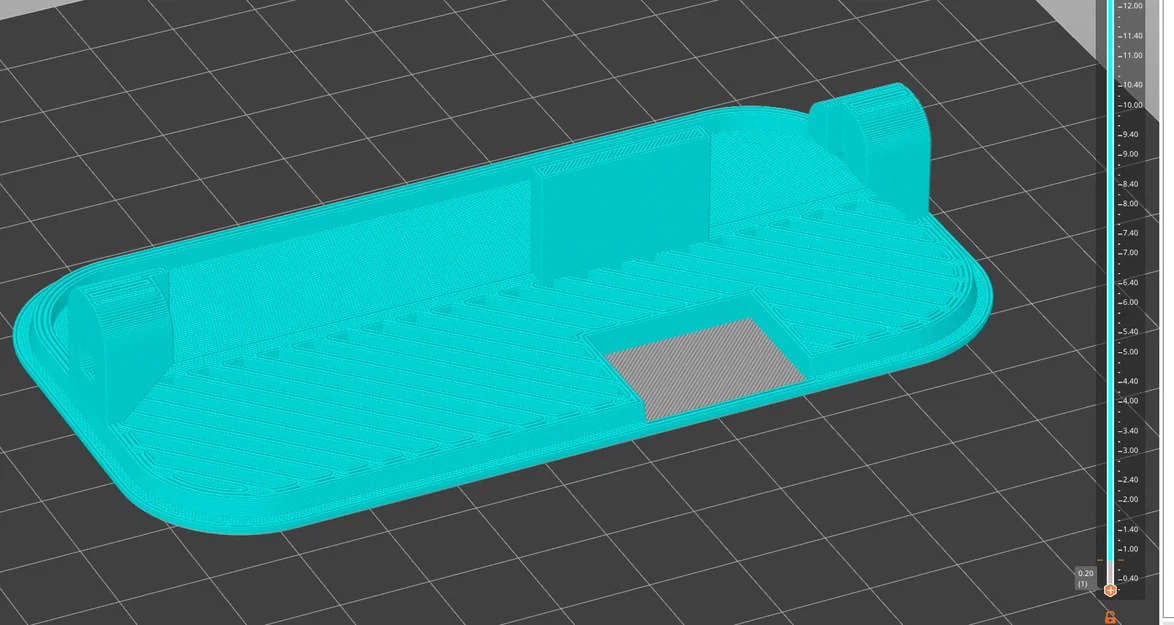Click the 10.00 tick on layer ruler
Viewport: 1174px width, 625px height.
[x=1132, y=105]
